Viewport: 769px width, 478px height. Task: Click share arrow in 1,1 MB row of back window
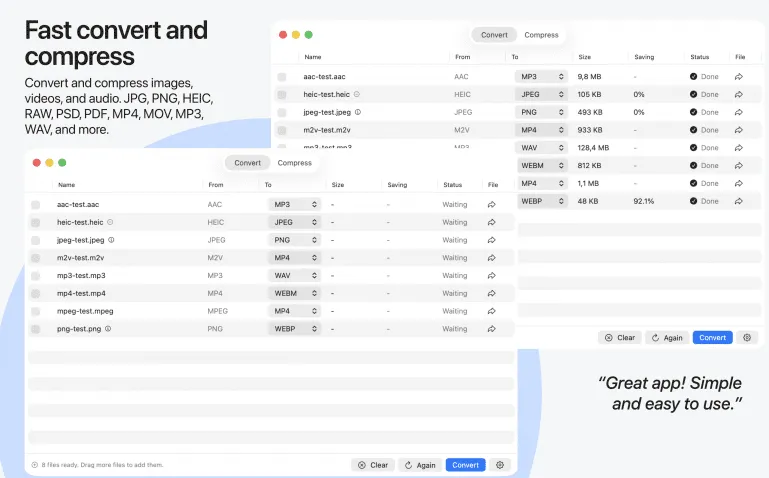tap(739, 183)
